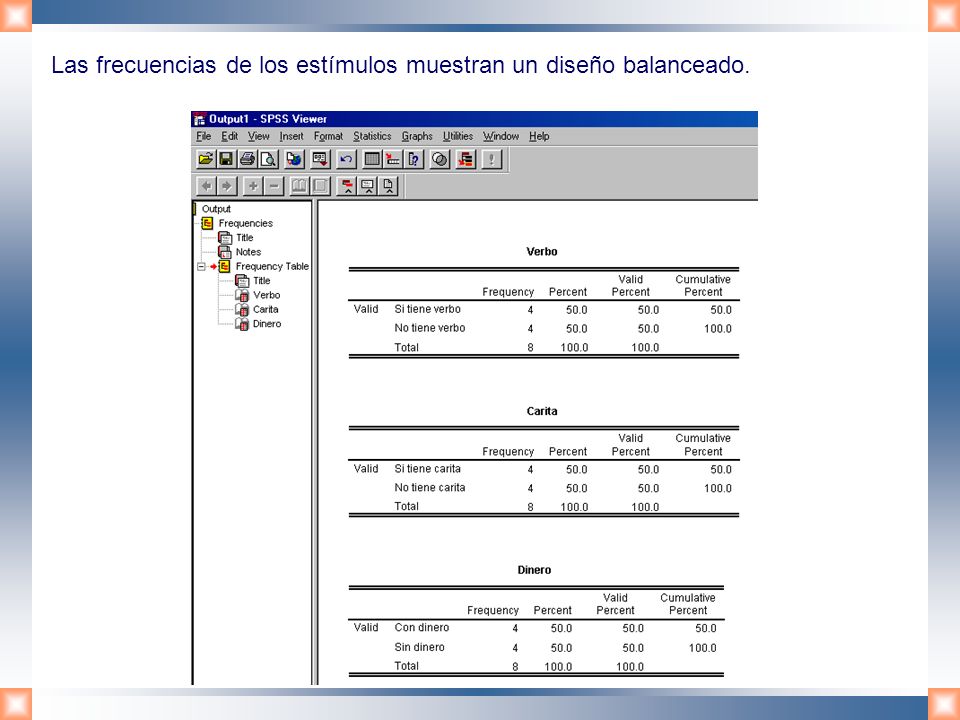The height and width of the screenshot is (720, 960).
Task: Click the Frequencies folder icon in outline
Action: pyautogui.click(x=208, y=223)
